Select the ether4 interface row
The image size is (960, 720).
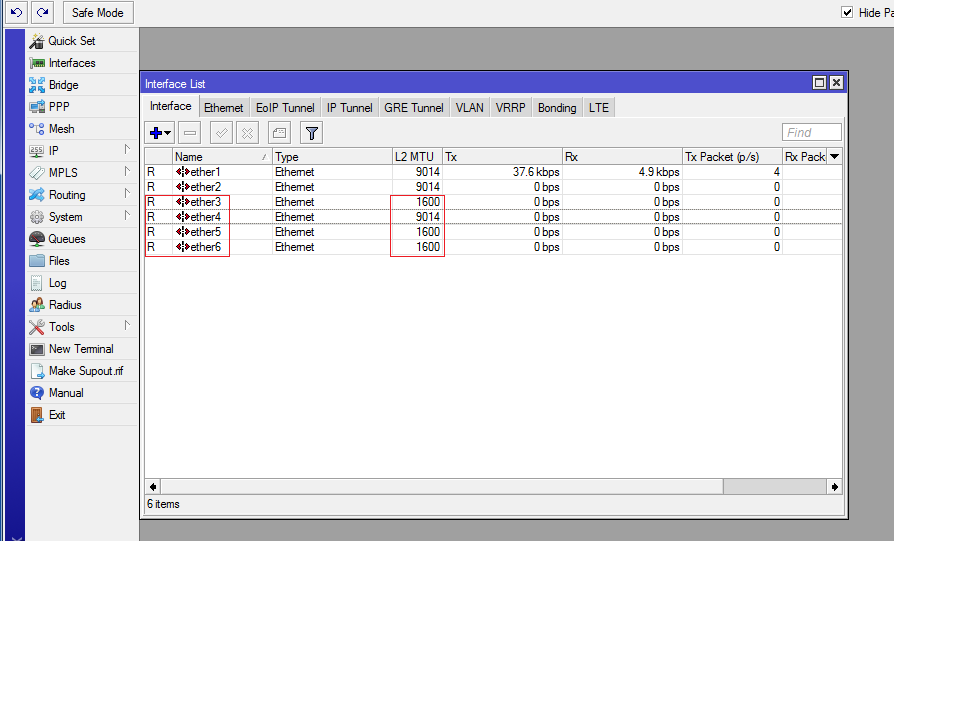pos(493,217)
